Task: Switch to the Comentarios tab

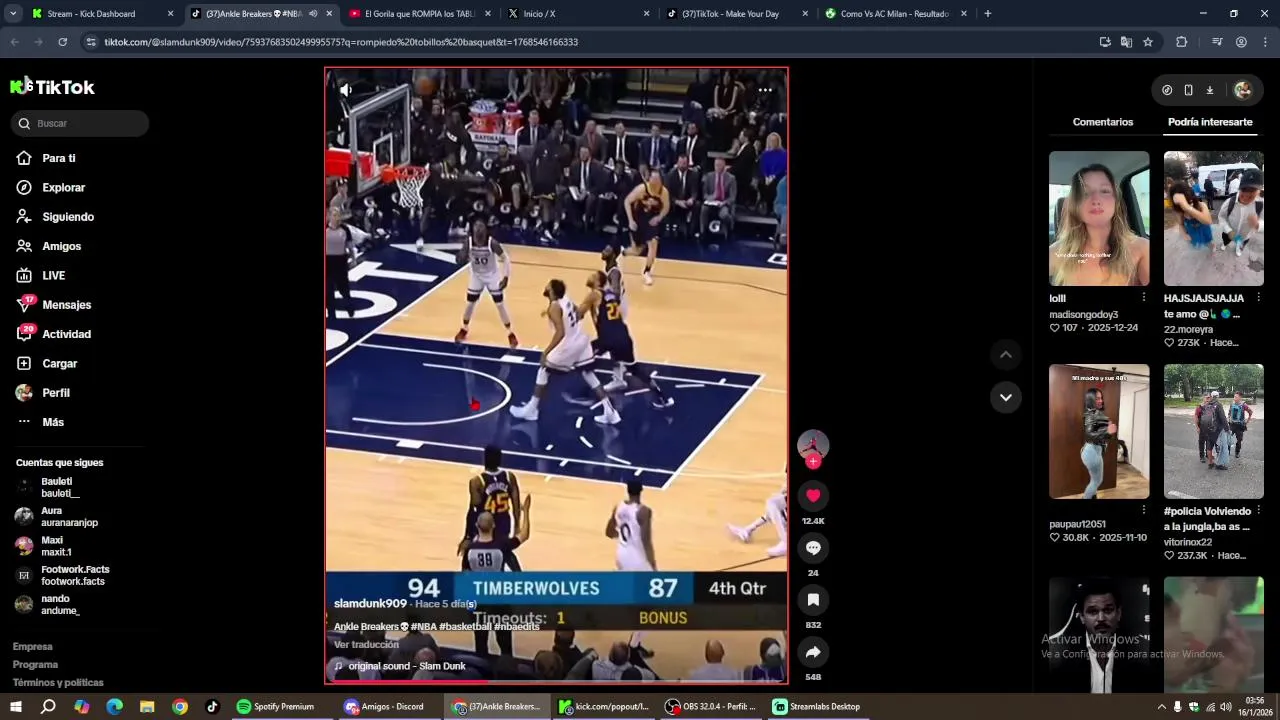Action: pyautogui.click(x=1103, y=122)
